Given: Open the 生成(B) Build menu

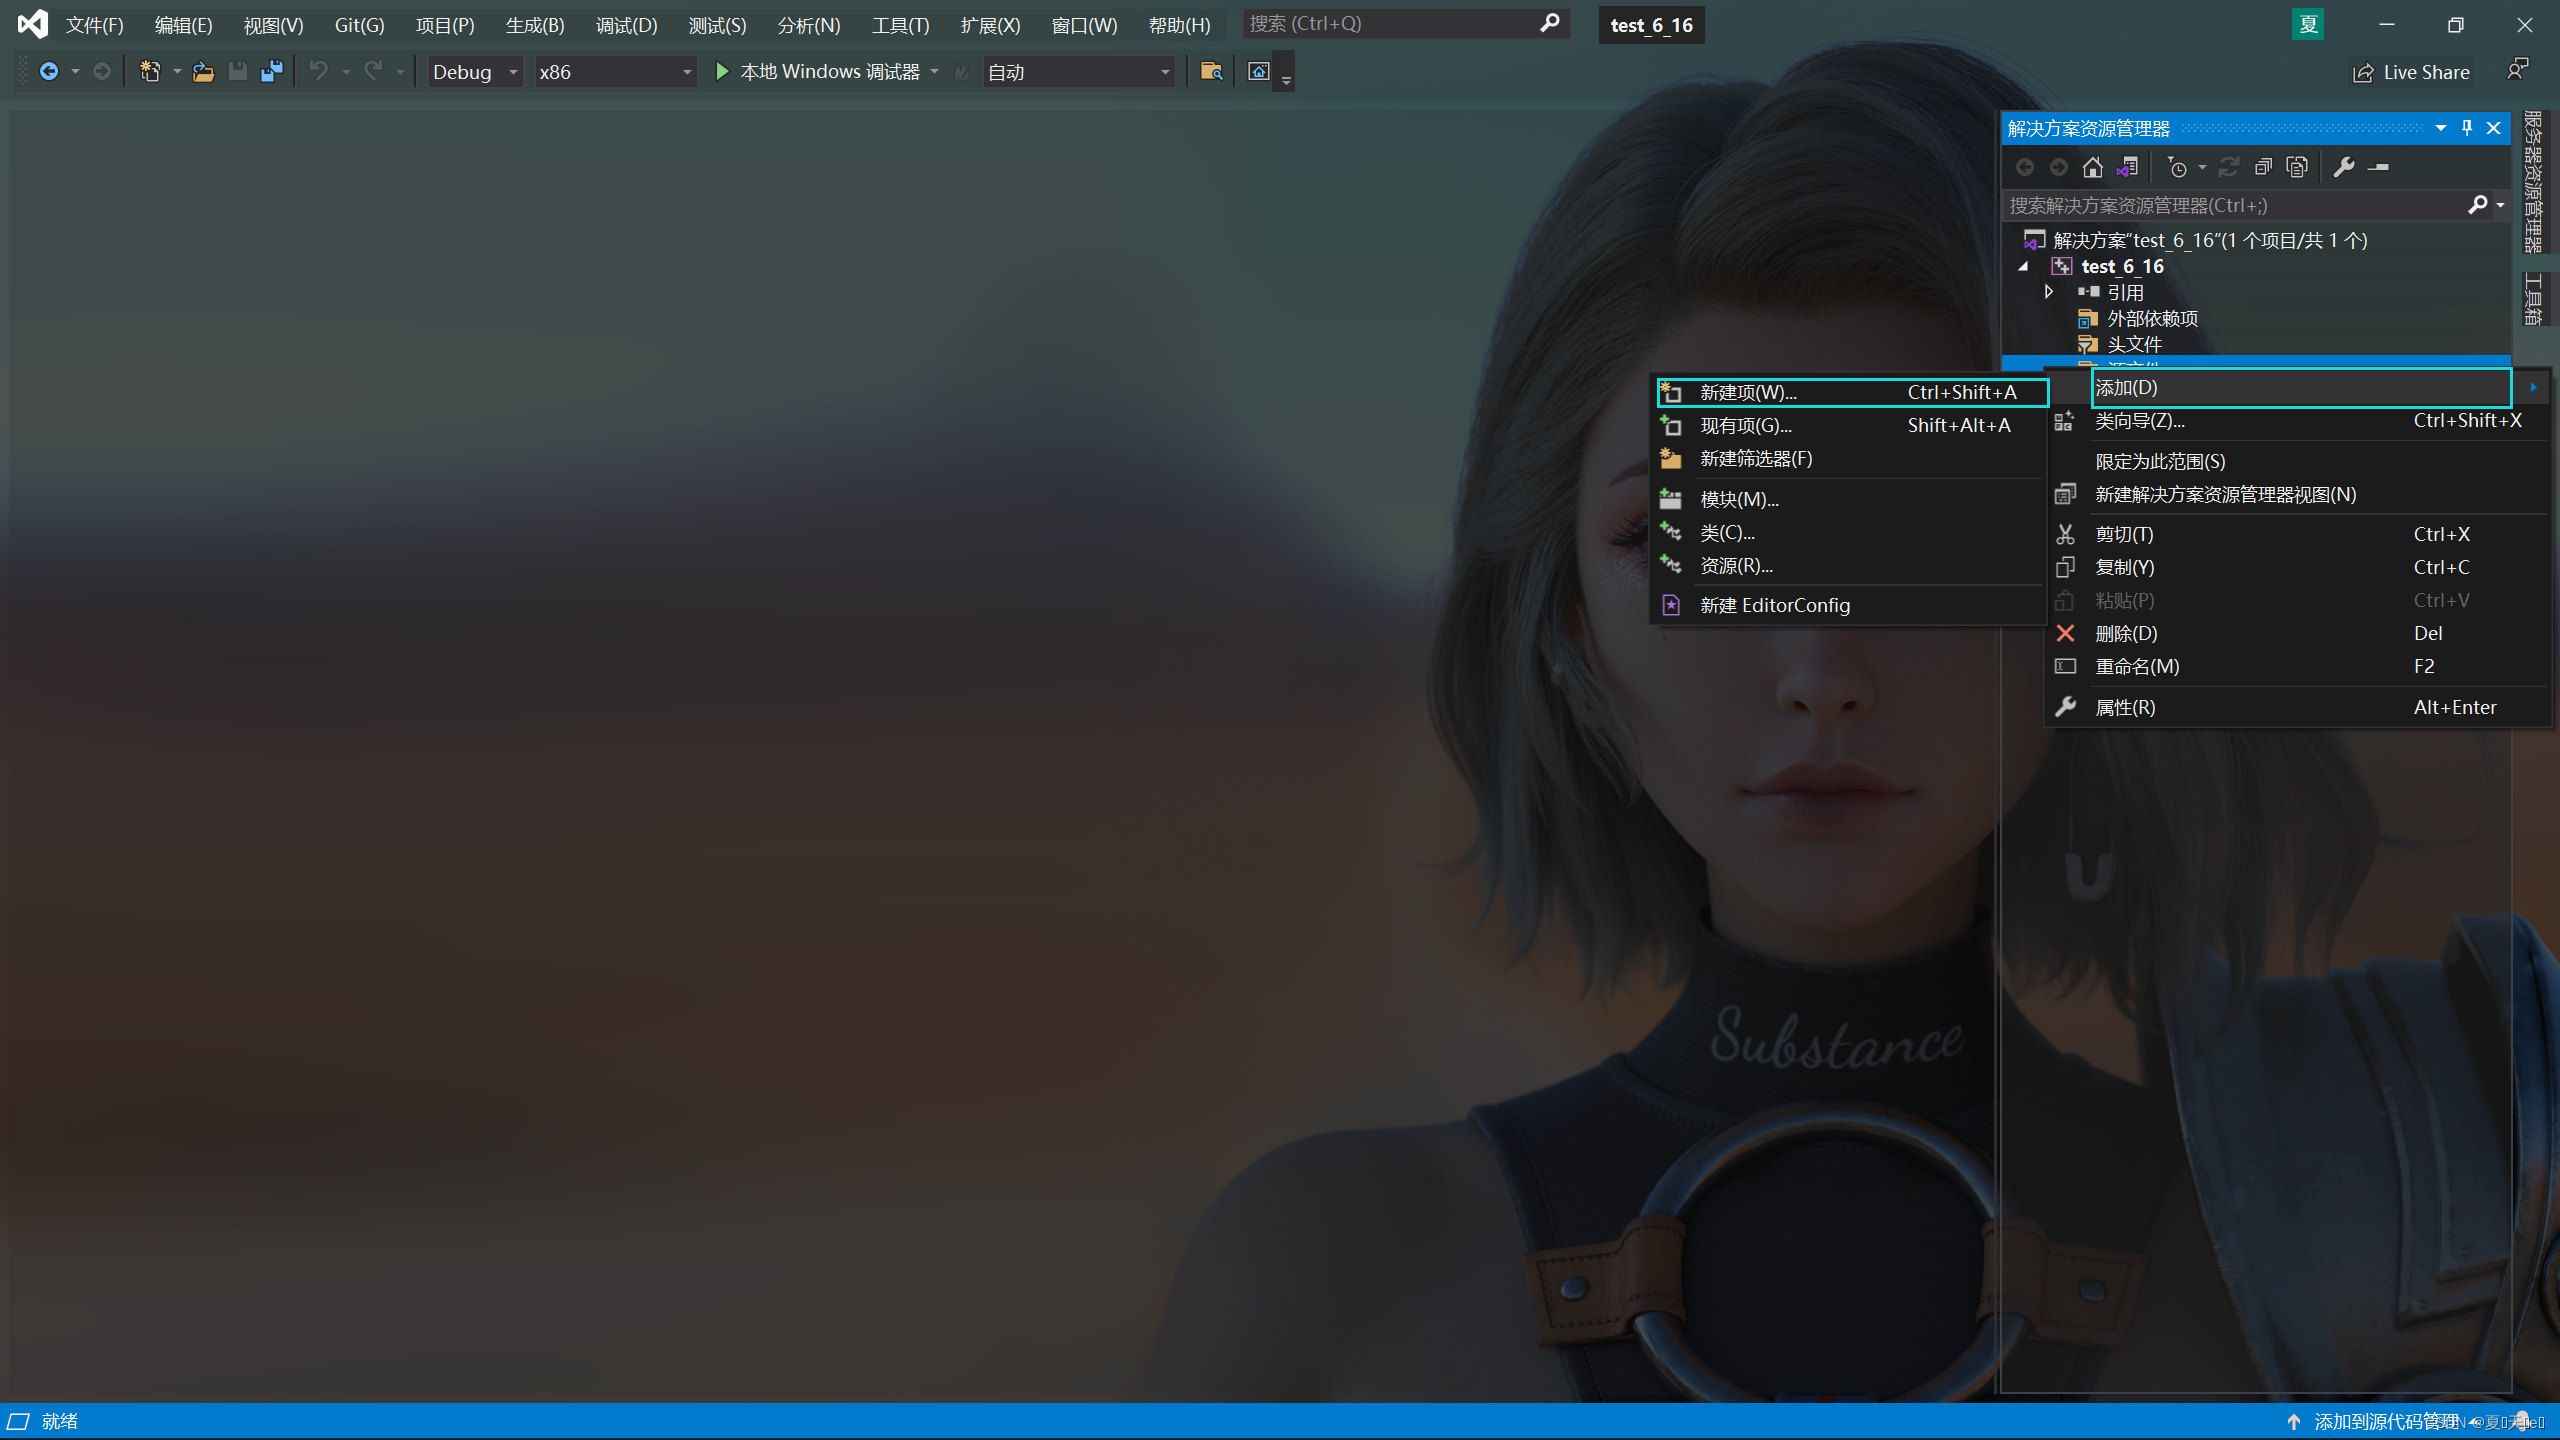Looking at the screenshot, I should (535, 25).
